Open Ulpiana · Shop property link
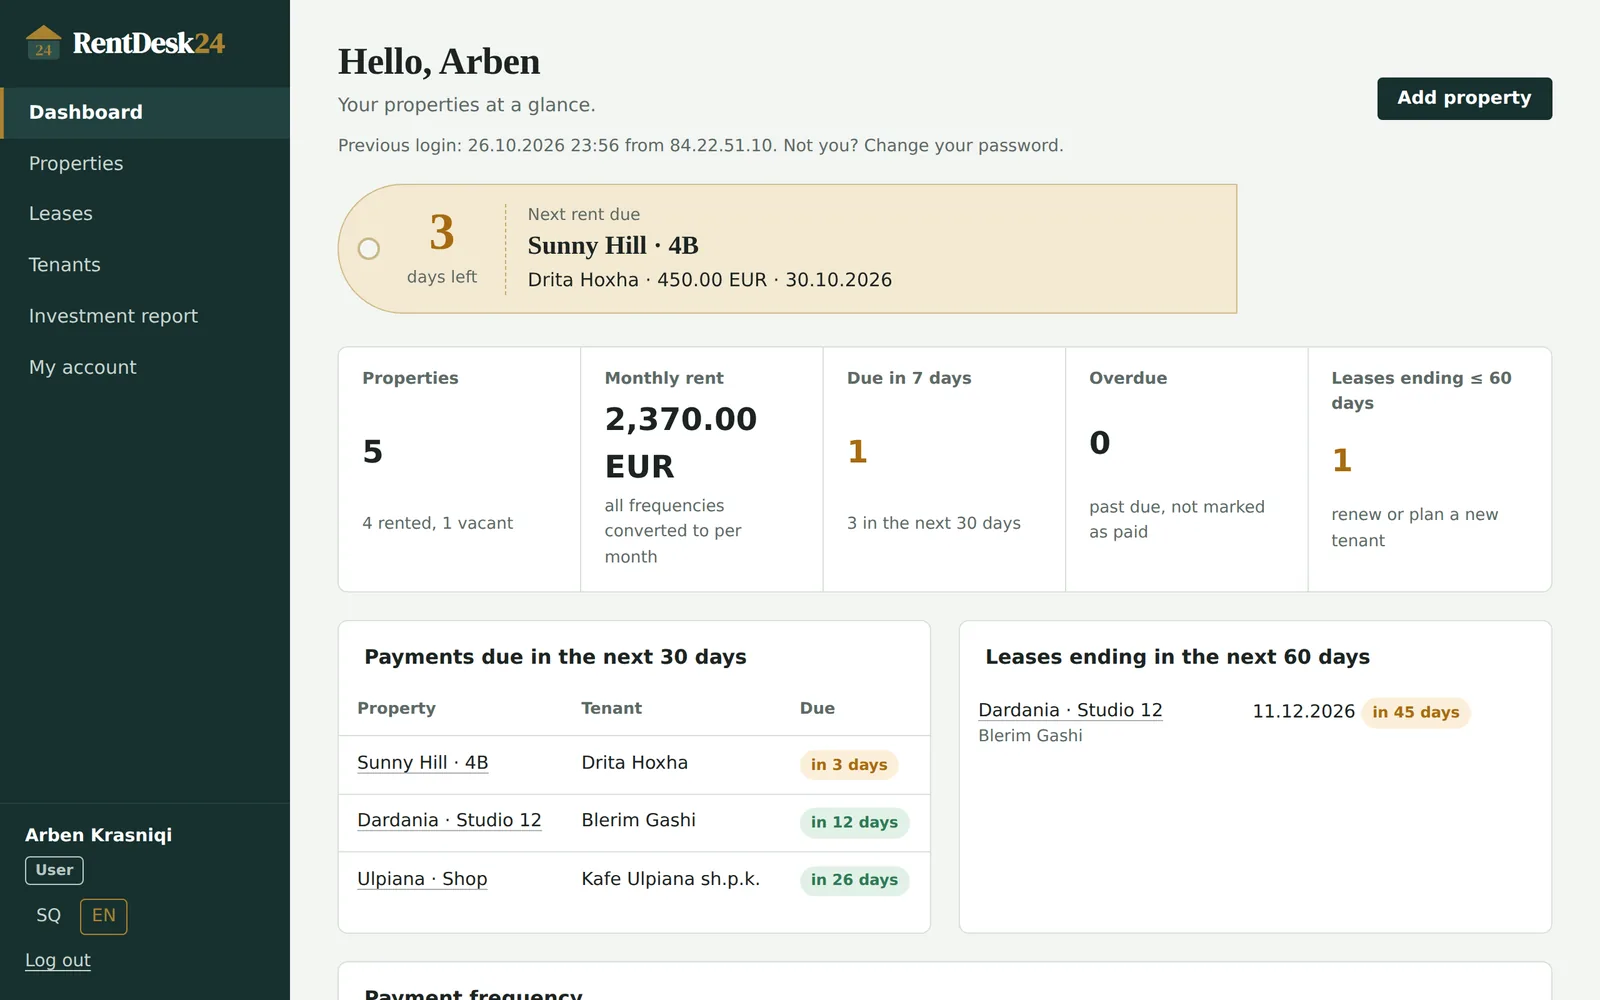This screenshot has width=1600, height=1000. click(422, 879)
